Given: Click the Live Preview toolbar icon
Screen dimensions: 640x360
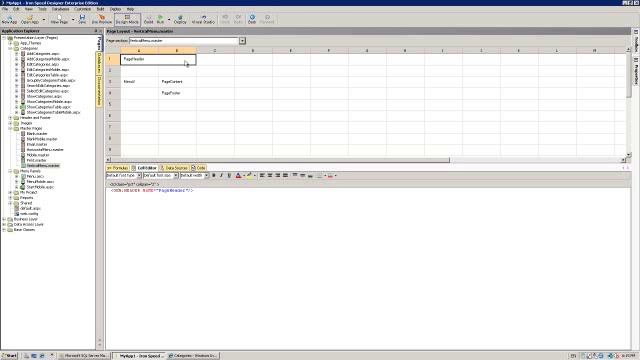Looking at the screenshot, I should pos(102,19).
